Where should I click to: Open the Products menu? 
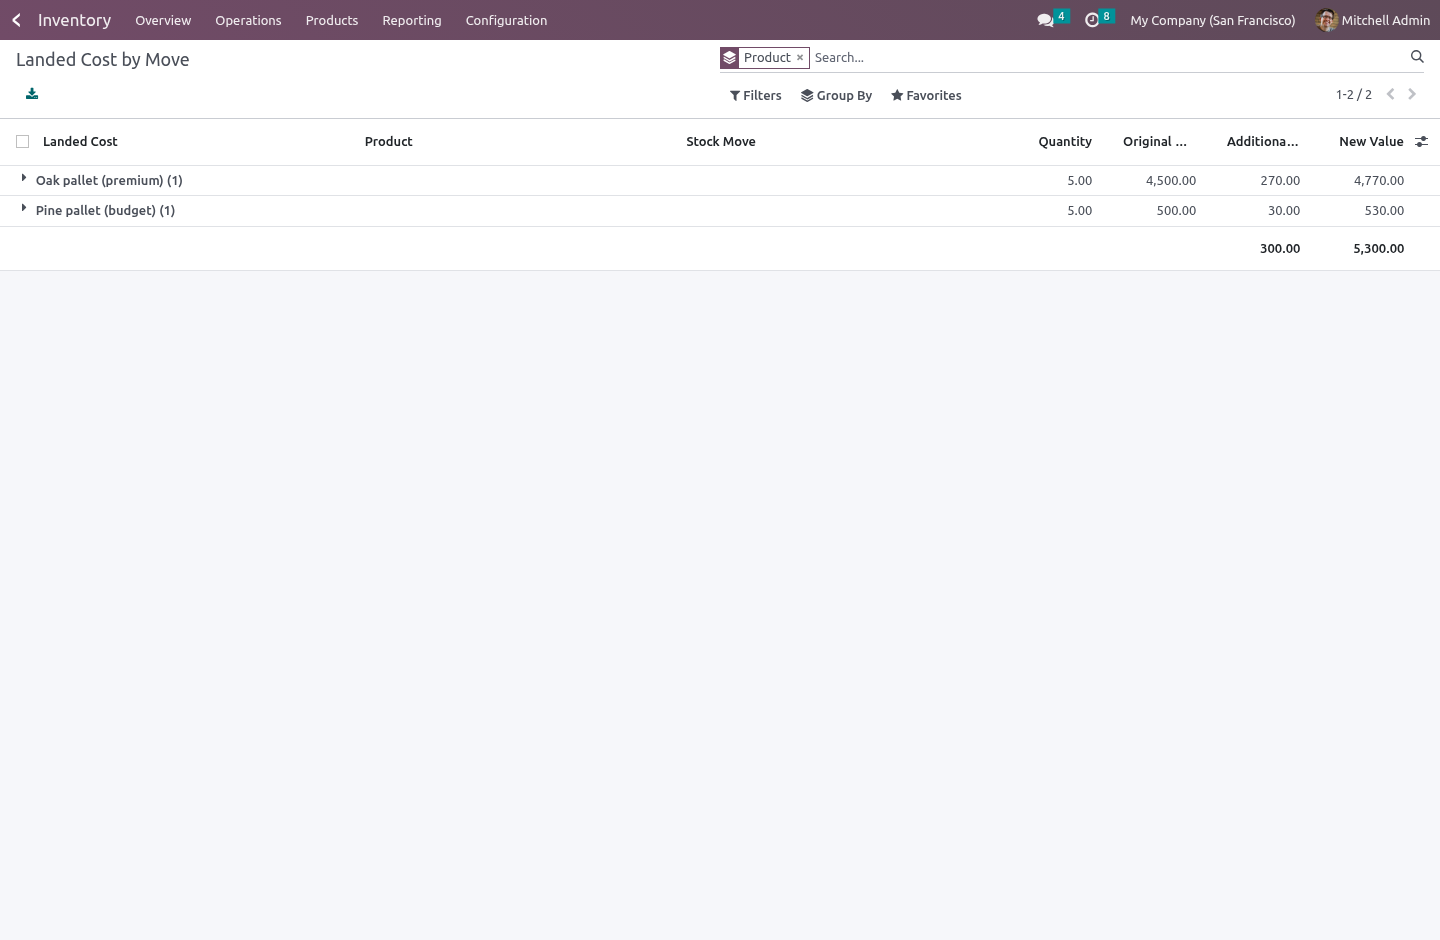(x=332, y=20)
